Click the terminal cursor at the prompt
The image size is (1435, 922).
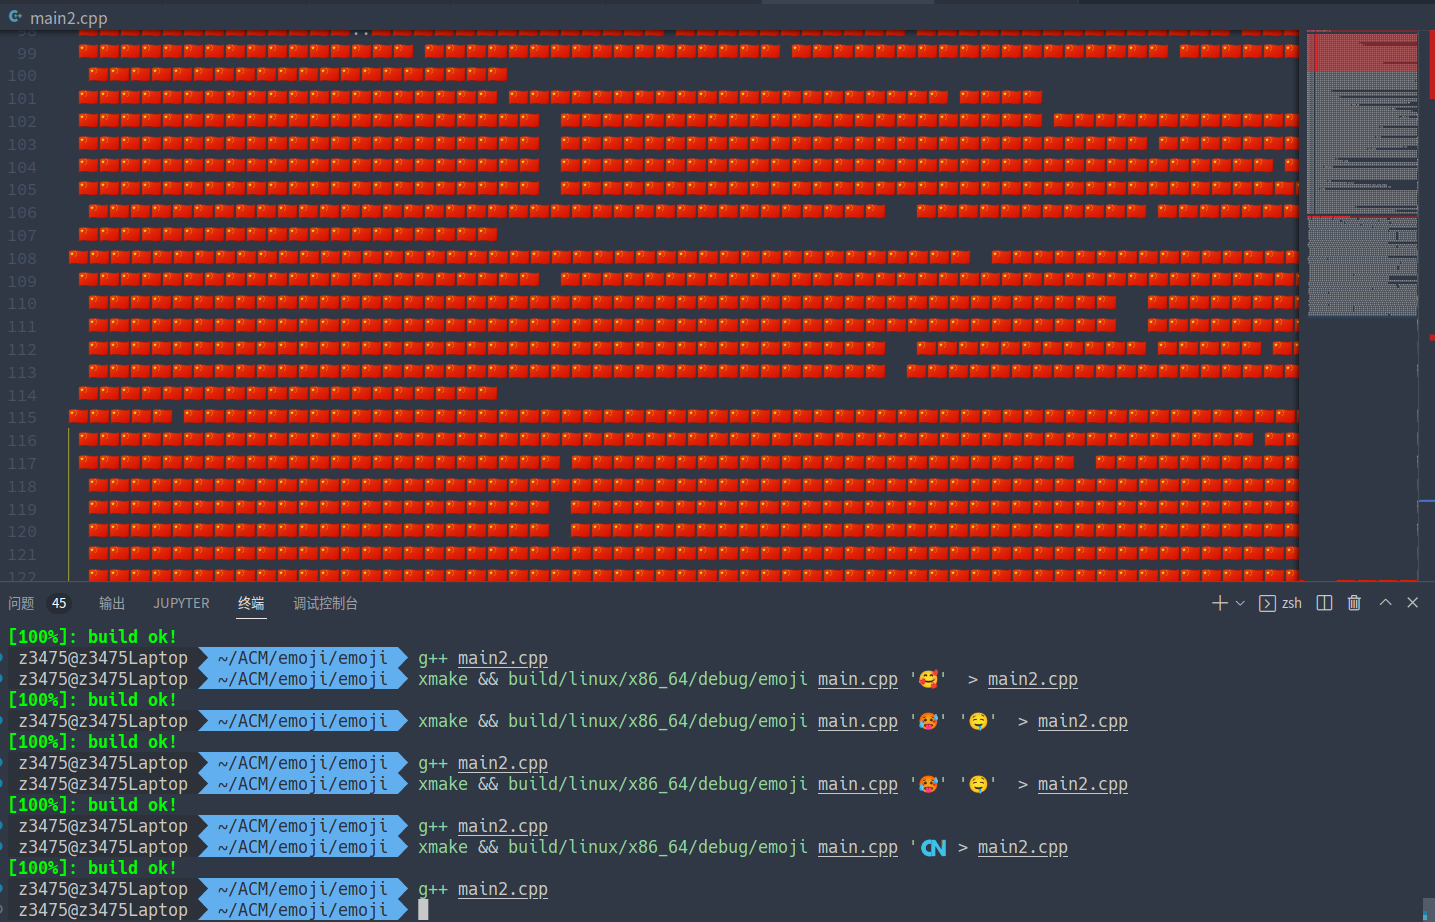(x=423, y=909)
